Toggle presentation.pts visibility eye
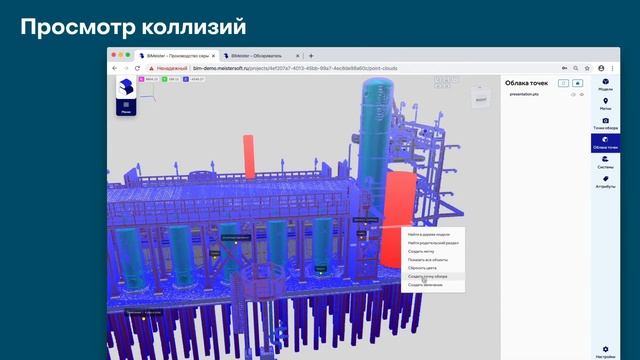The width and height of the screenshot is (640, 360). pyautogui.click(x=582, y=94)
